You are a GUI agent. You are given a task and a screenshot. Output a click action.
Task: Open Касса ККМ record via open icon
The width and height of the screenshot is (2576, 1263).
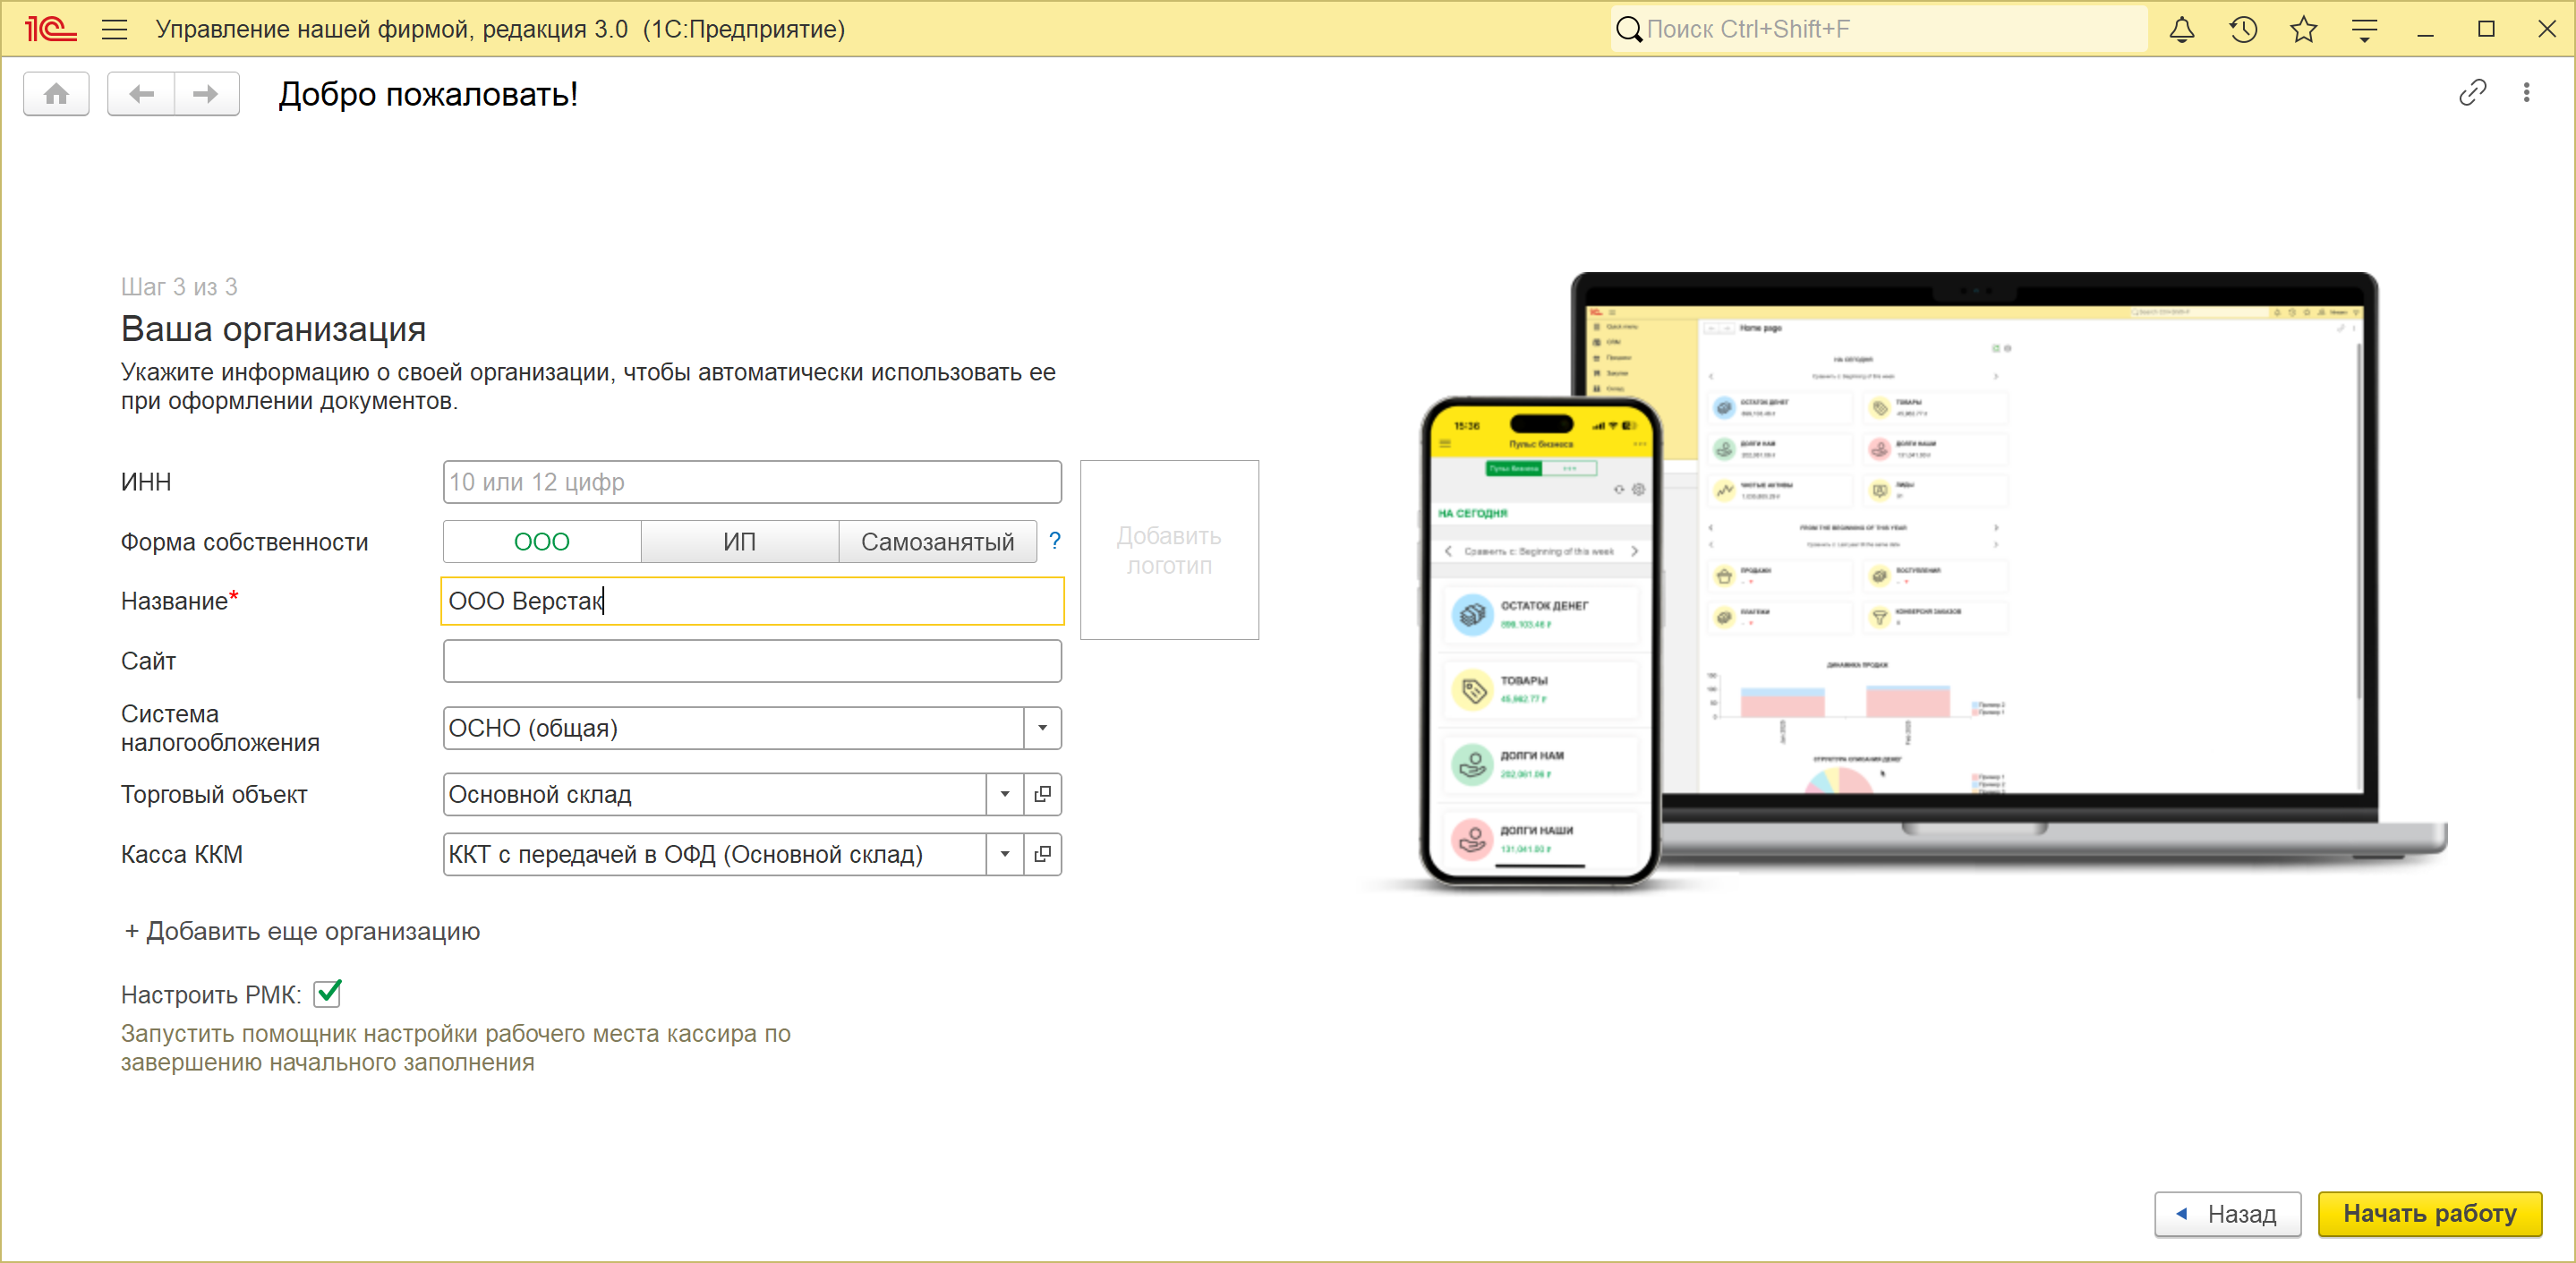[x=1042, y=854]
